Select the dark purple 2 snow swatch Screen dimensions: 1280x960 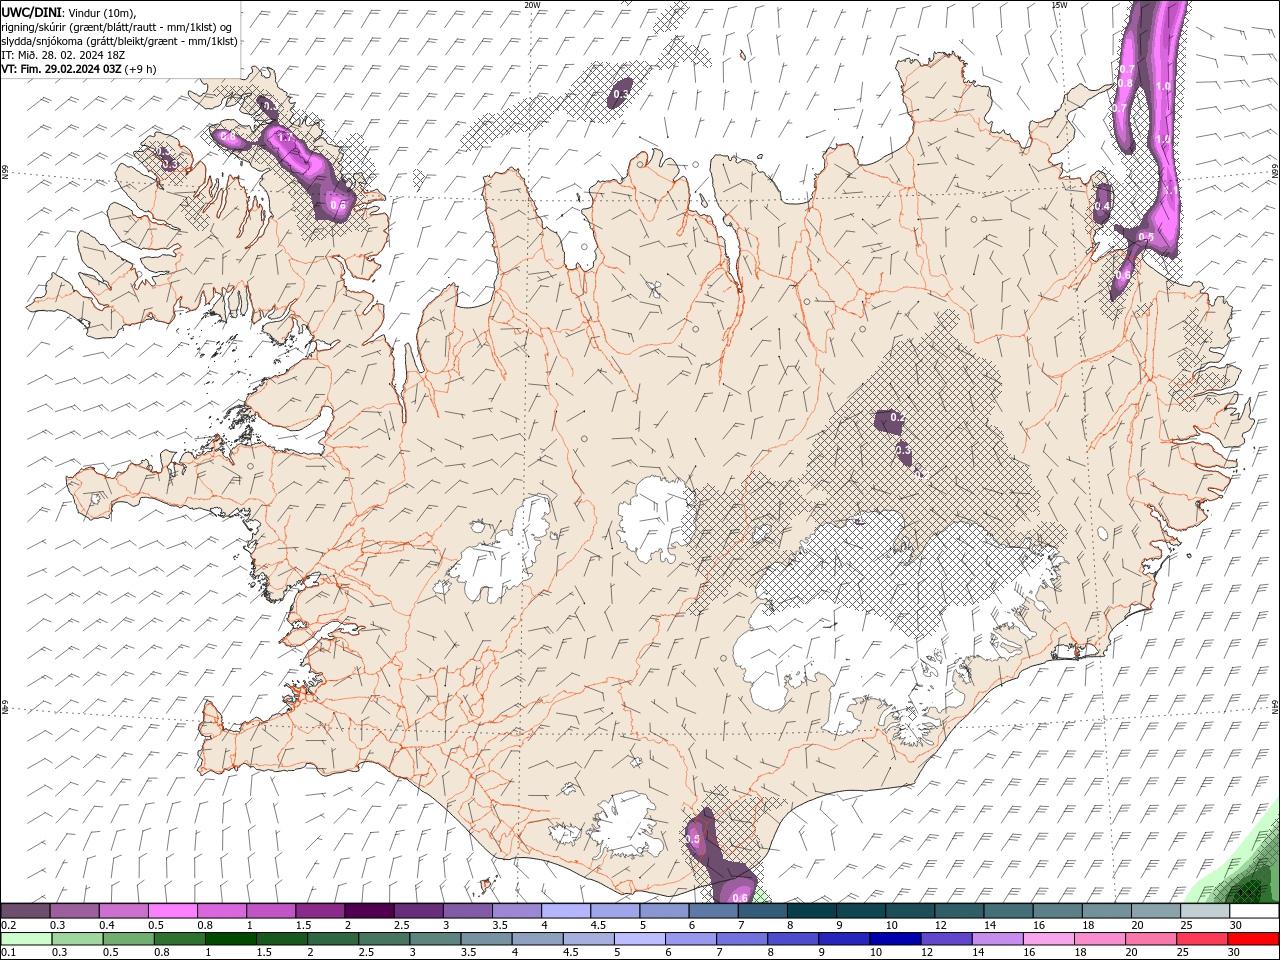(369, 911)
